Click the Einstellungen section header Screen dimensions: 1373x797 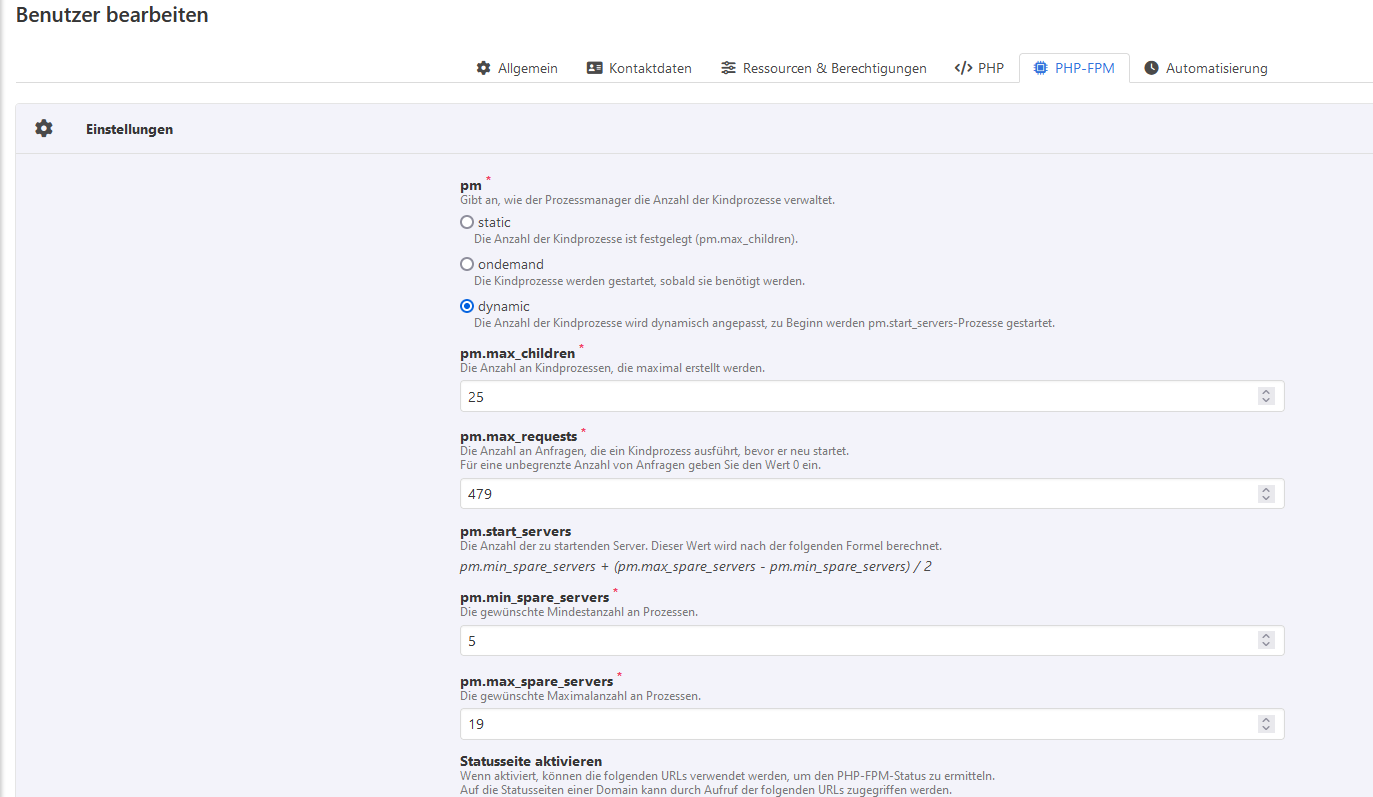tap(130, 129)
